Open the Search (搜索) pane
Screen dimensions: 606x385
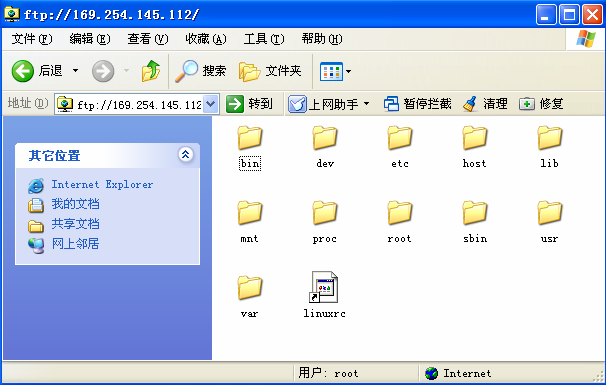(x=200, y=71)
